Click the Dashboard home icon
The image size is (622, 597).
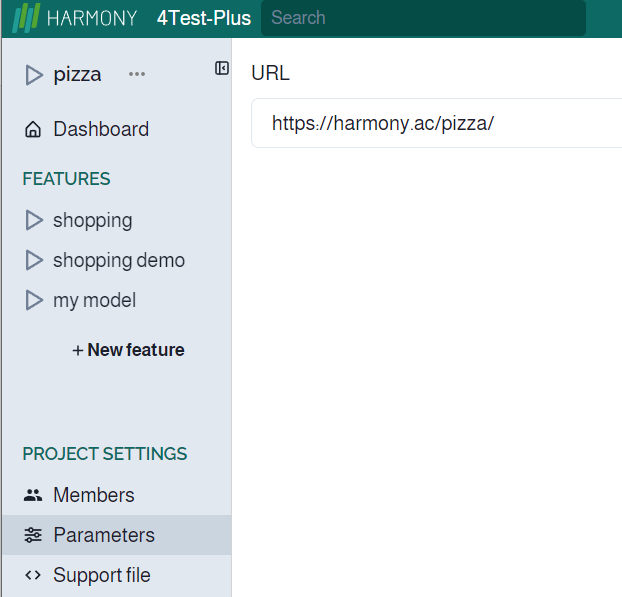pos(33,130)
